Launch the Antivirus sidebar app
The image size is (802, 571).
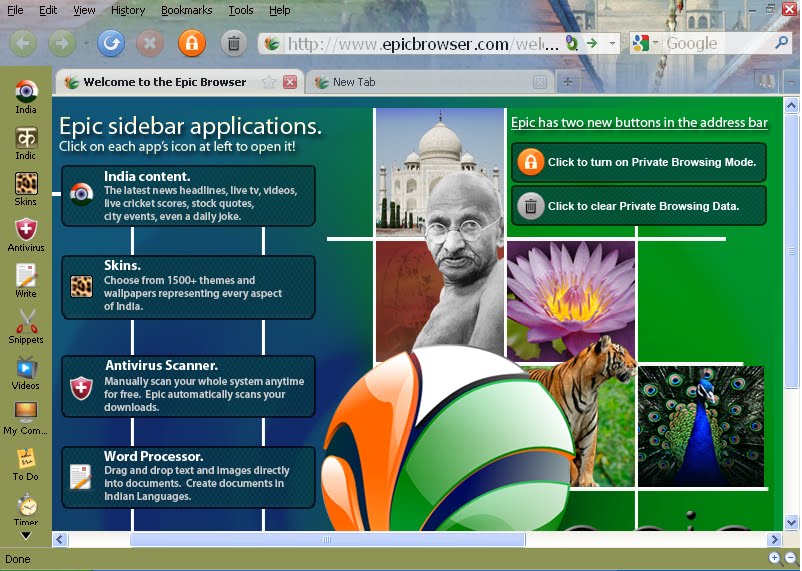coord(26,235)
